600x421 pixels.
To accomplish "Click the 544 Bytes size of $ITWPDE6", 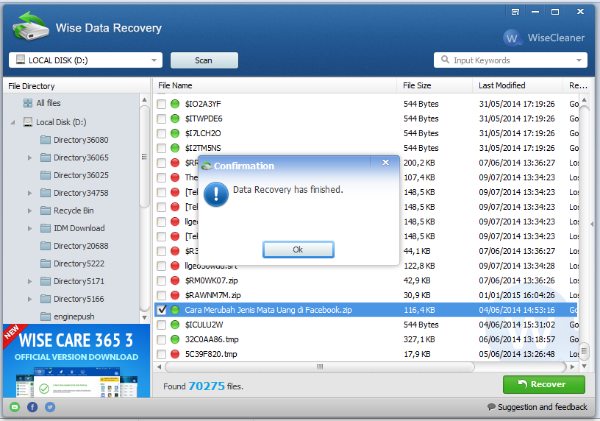I will pyautogui.click(x=421, y=119).
